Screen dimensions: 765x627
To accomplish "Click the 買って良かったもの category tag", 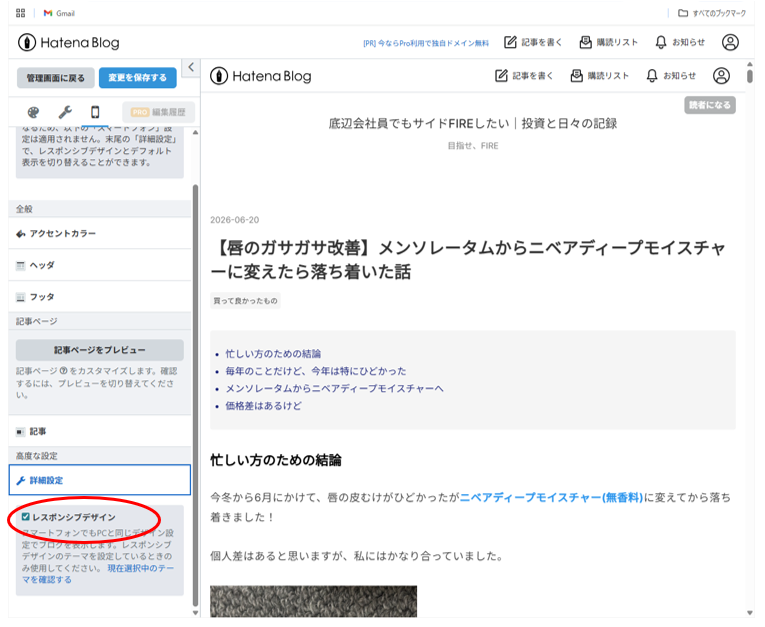I will (245, 301).
